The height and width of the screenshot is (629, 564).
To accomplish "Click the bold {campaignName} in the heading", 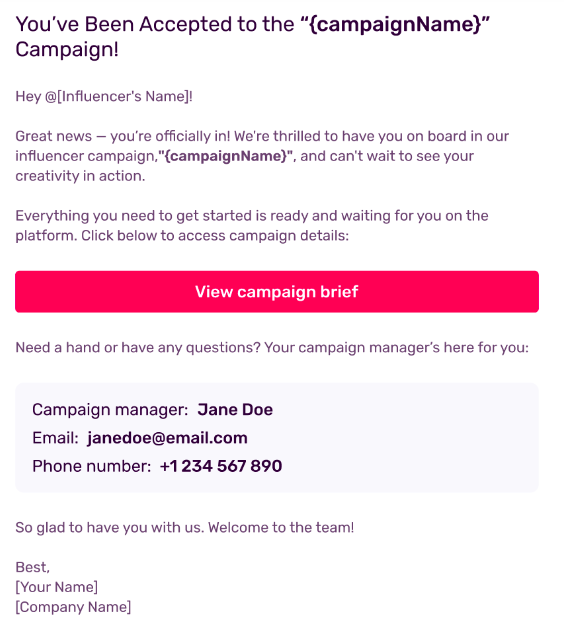I will click(x=395, y=24).
